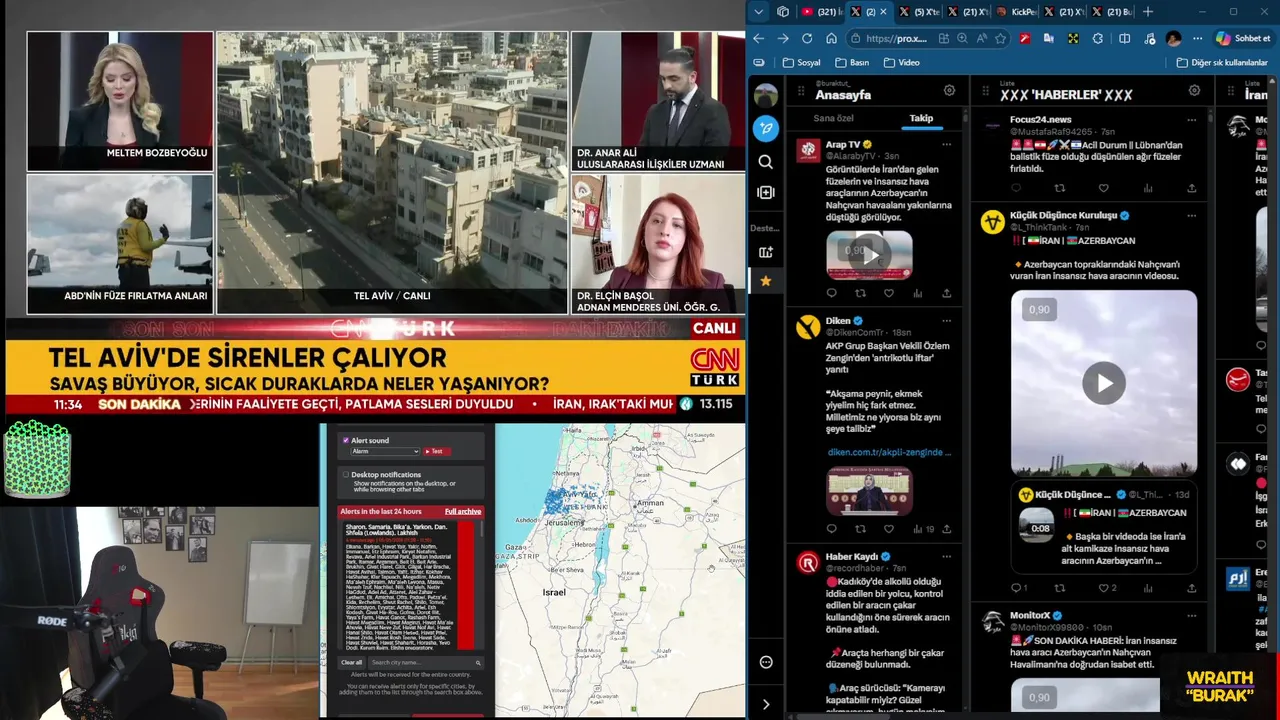Select the Sana özel timeline tab

click(834, 118)
